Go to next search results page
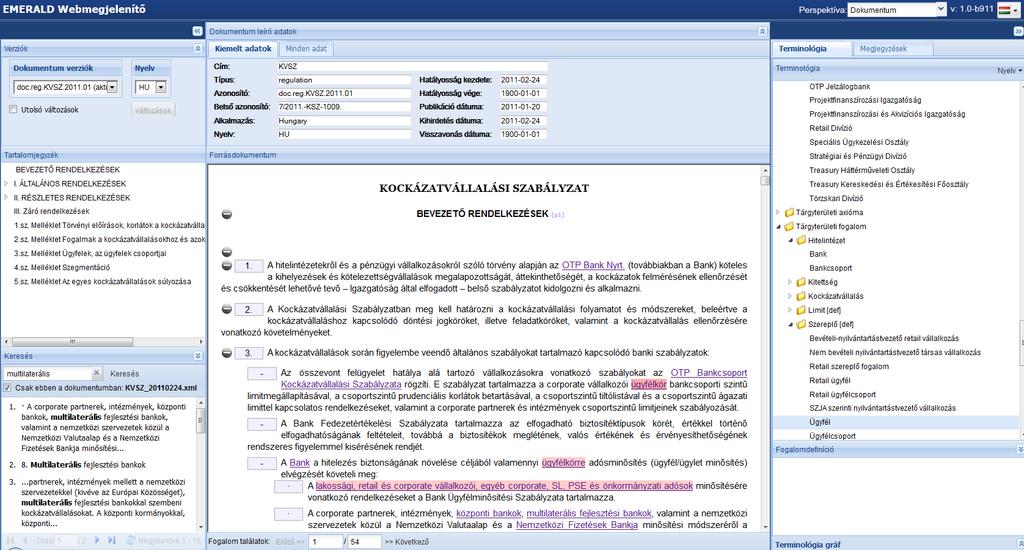This screenshot has width=1024, height=550. (97, 540)
